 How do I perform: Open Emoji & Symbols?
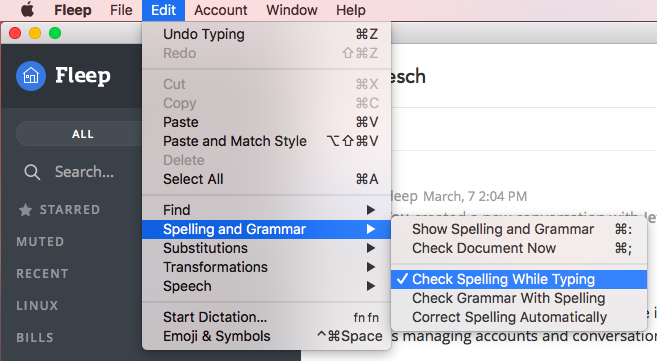point(266,336)
